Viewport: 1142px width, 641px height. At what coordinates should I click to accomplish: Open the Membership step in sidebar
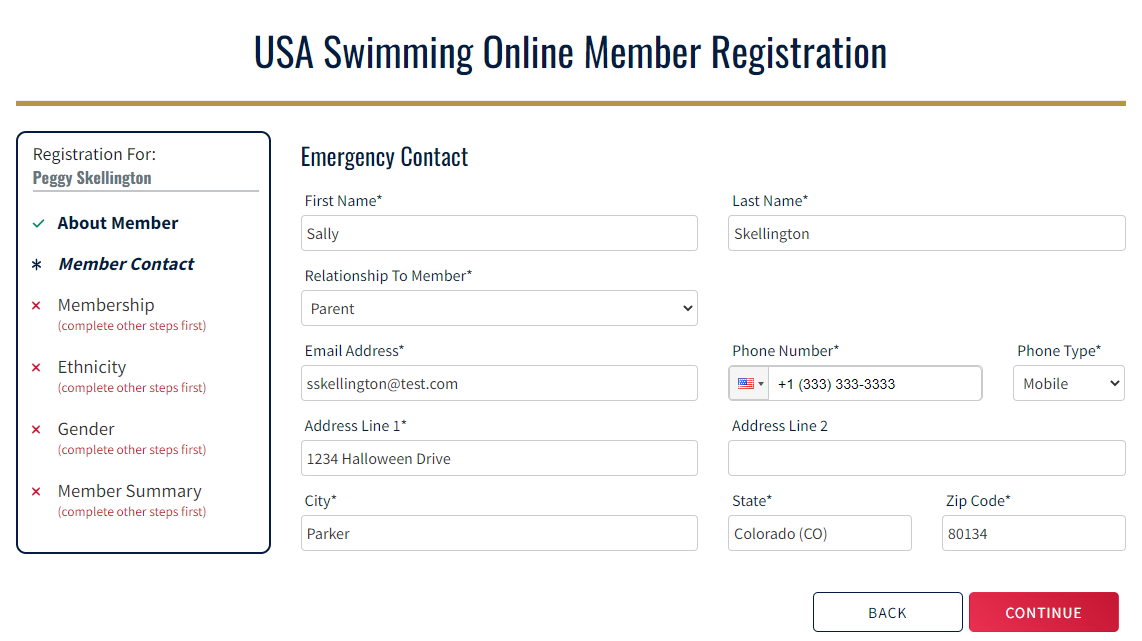click(106, 306)
